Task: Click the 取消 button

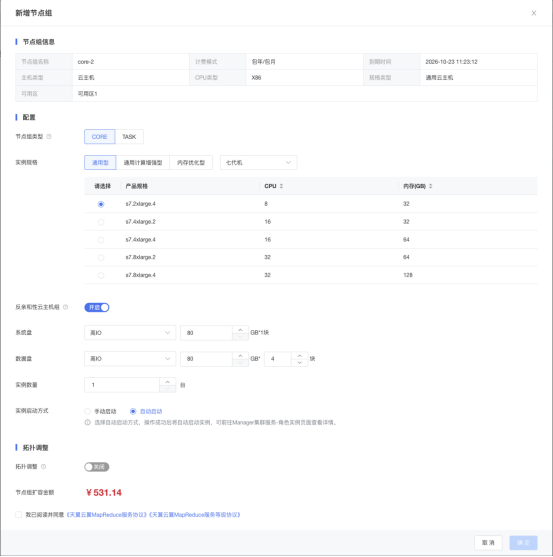Action: (488, 542)
